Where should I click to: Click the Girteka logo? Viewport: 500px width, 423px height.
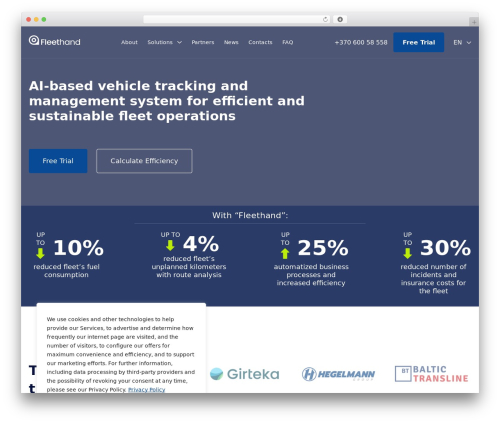(x=245, y=374)
